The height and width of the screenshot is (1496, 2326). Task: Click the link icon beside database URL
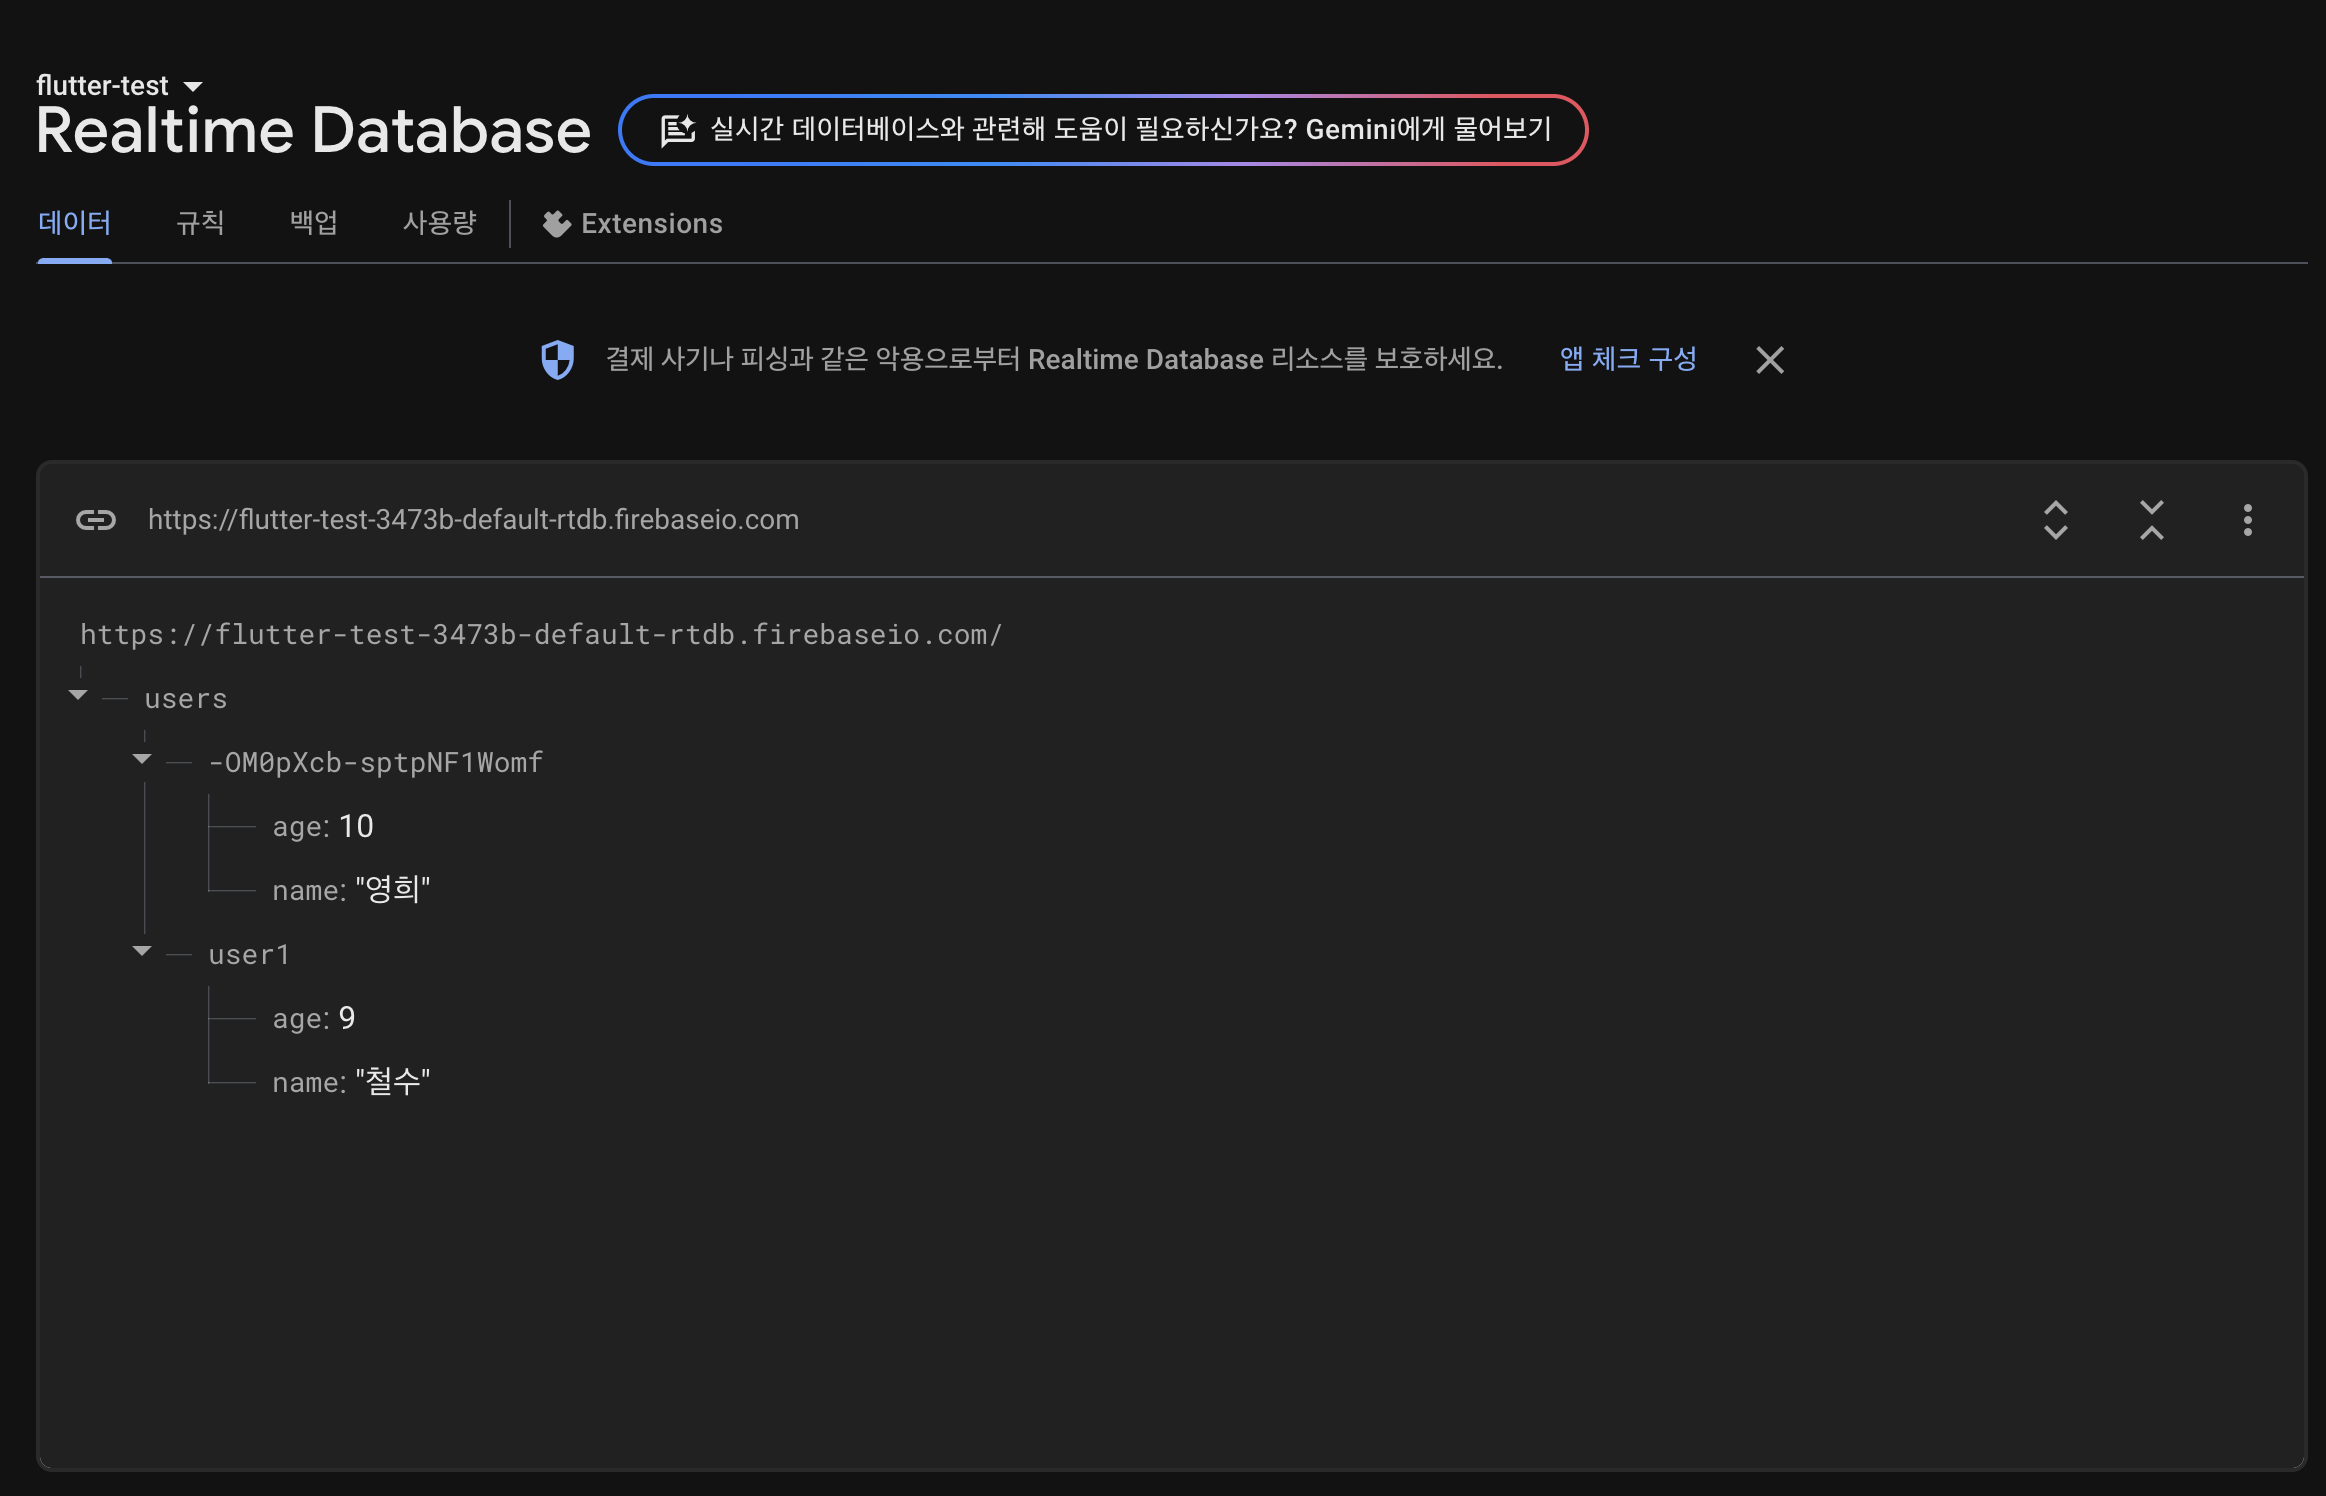(96, 520)
